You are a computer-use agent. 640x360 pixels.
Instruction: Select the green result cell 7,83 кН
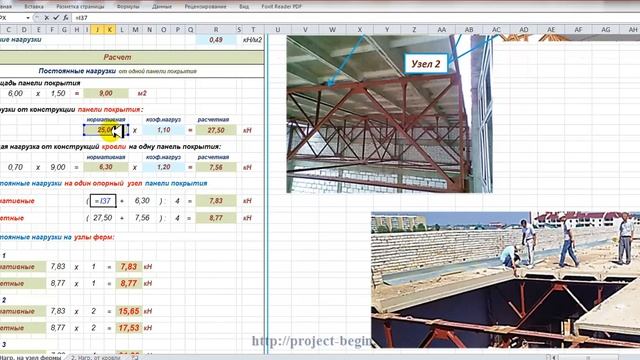coord(216,201)
